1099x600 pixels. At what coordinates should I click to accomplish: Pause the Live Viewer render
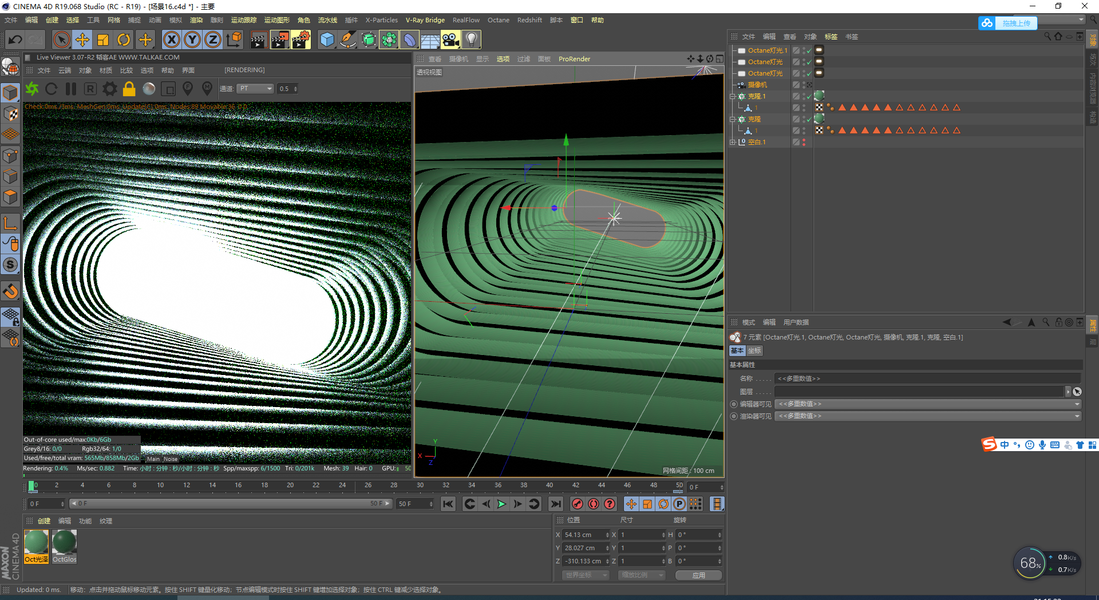[x=71, y=89]
